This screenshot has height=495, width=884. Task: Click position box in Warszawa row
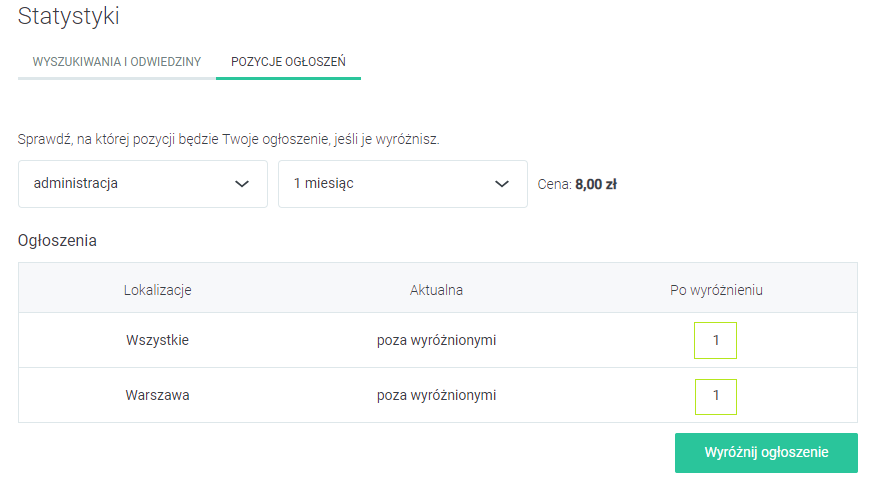[715, 396]
